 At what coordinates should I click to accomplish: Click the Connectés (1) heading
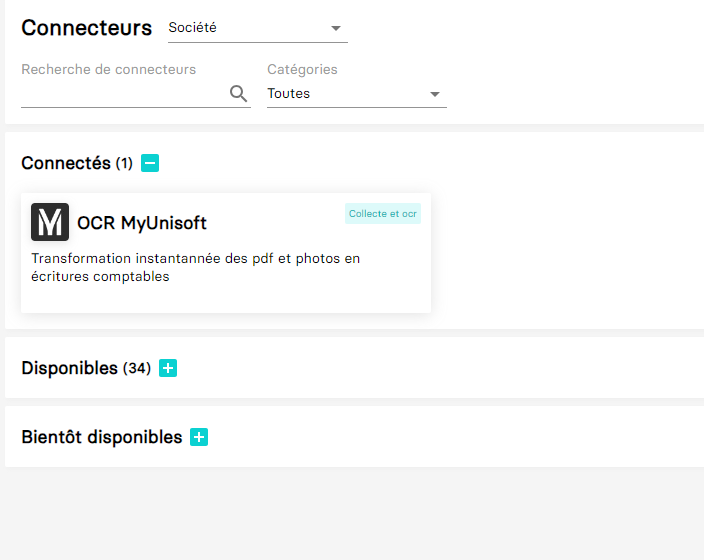[77, 163]
